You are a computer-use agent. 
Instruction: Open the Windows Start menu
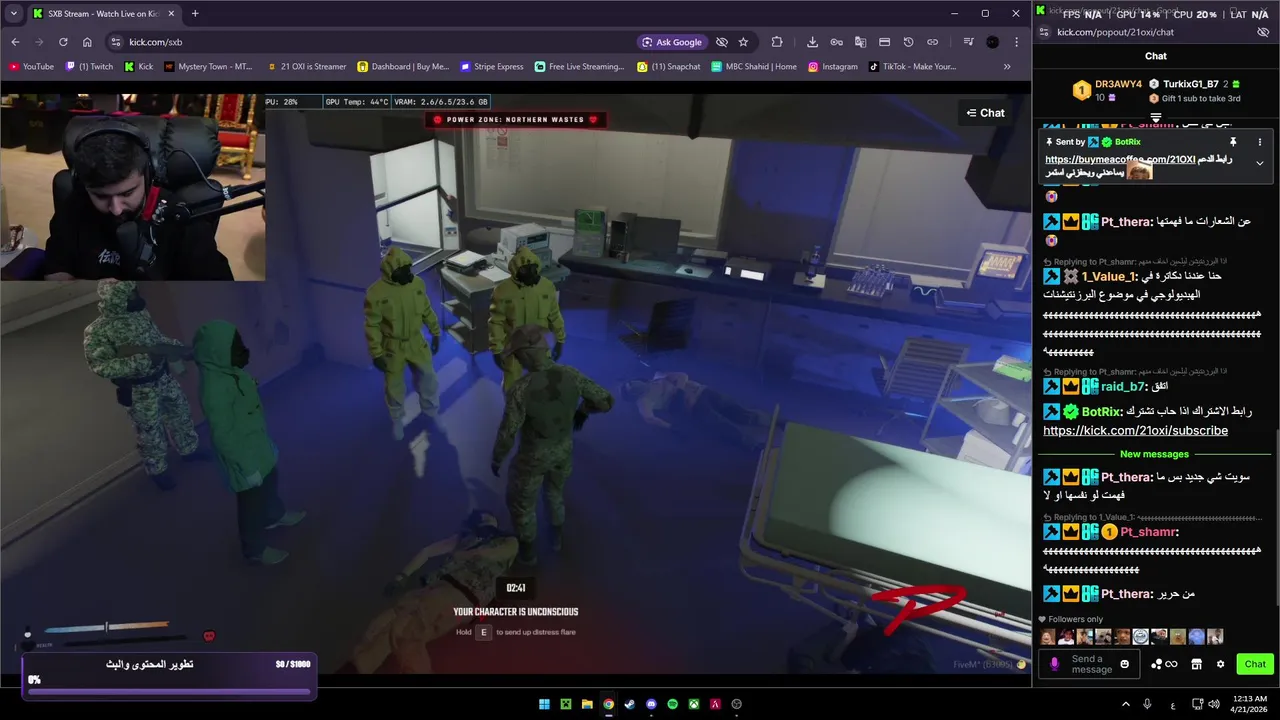tap(544, 704)
